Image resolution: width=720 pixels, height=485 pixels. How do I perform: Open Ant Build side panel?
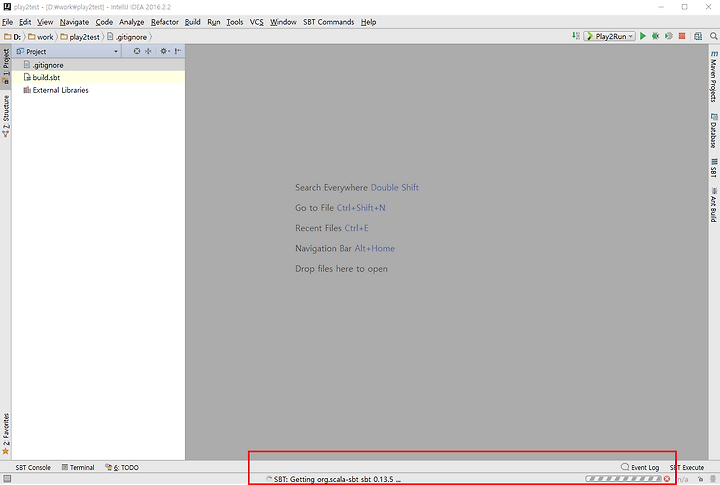[x=714, y=205]
